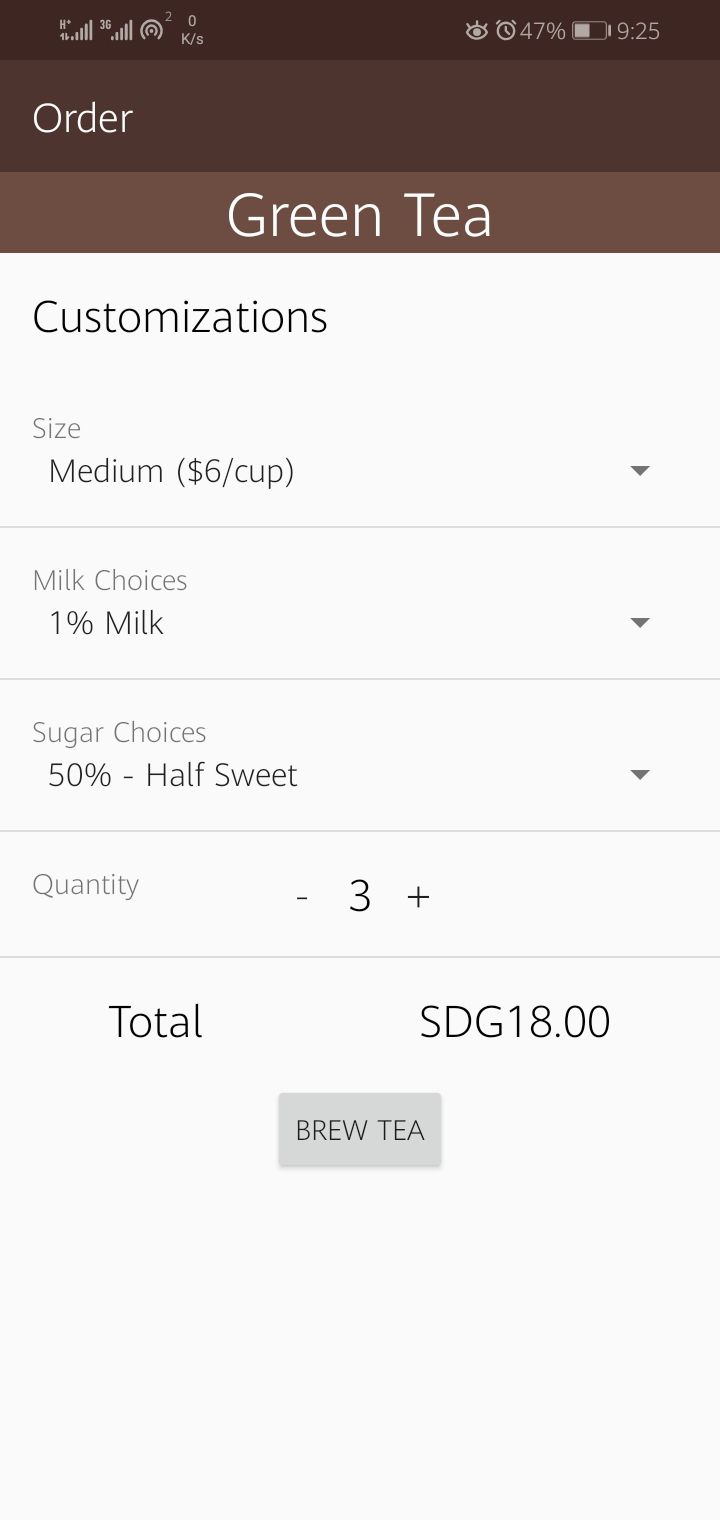
Task: Expand the Milk Choices dropdown arrow
Action: click(641, 622)
